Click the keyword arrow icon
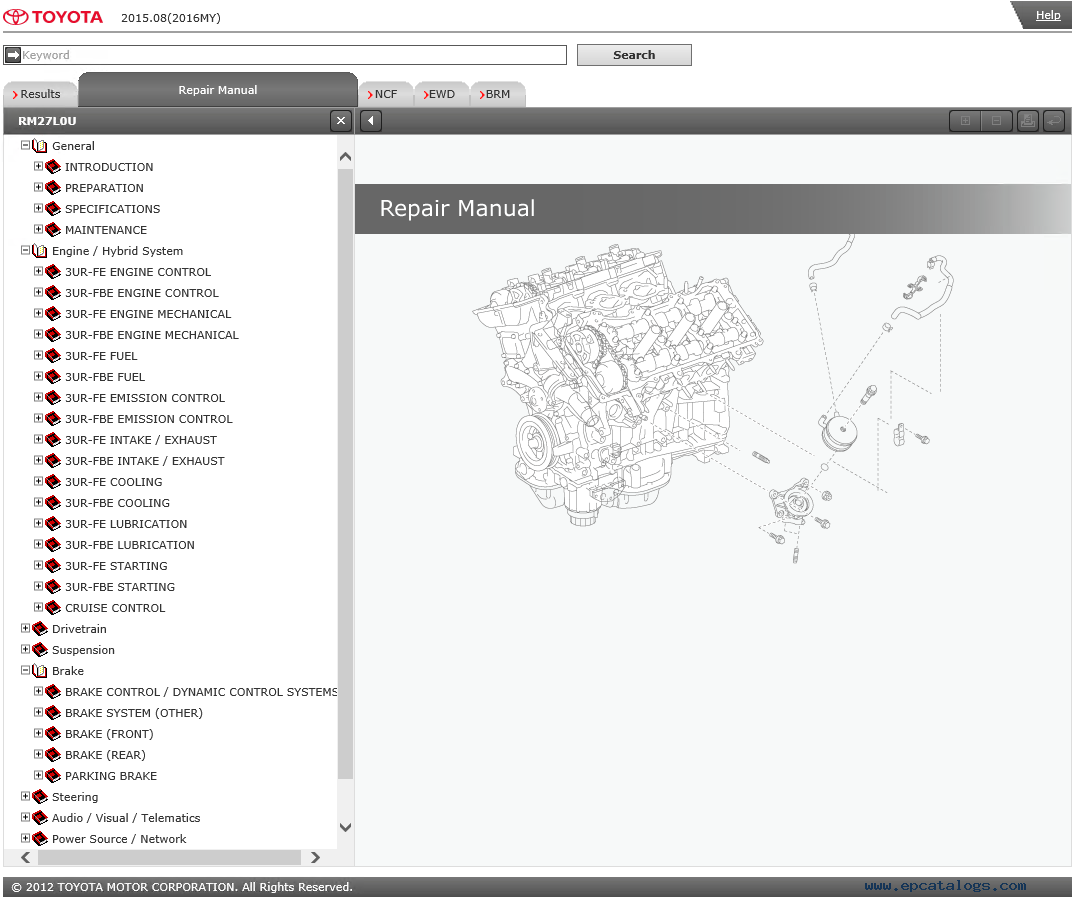 pyautogui.click(x=12, y=55)
